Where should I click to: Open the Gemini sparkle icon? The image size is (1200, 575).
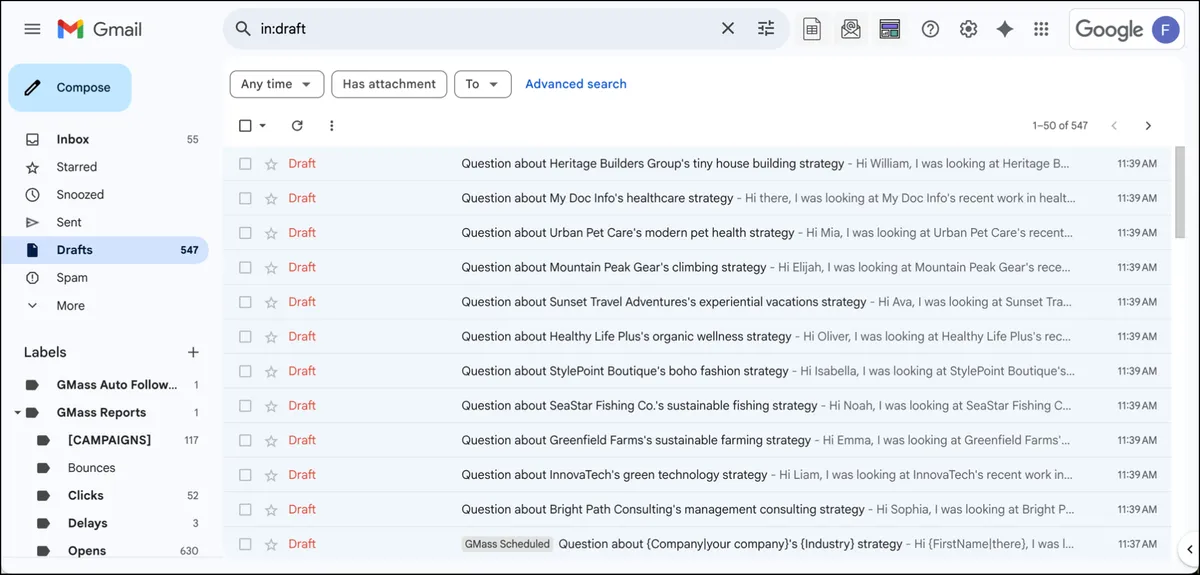[x=1005, y=29]
